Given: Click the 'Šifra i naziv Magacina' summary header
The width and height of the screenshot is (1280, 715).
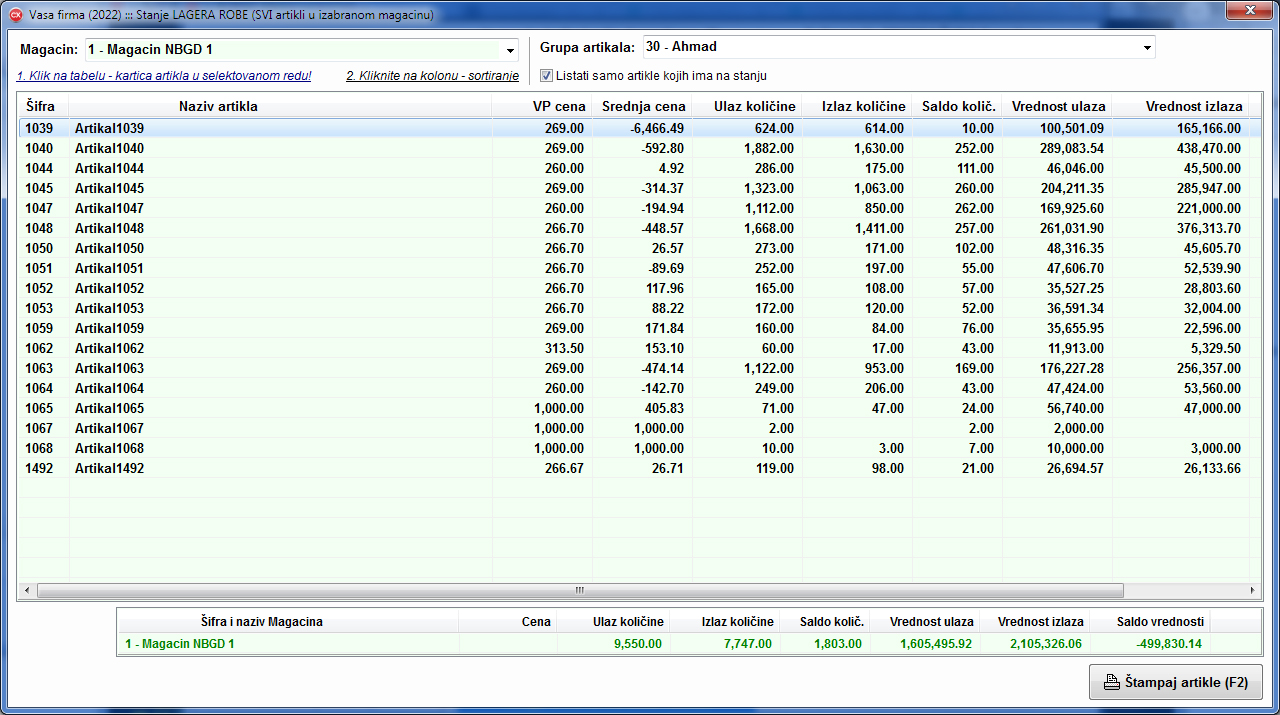Looking at the screenshot, I should coord(261,622).
